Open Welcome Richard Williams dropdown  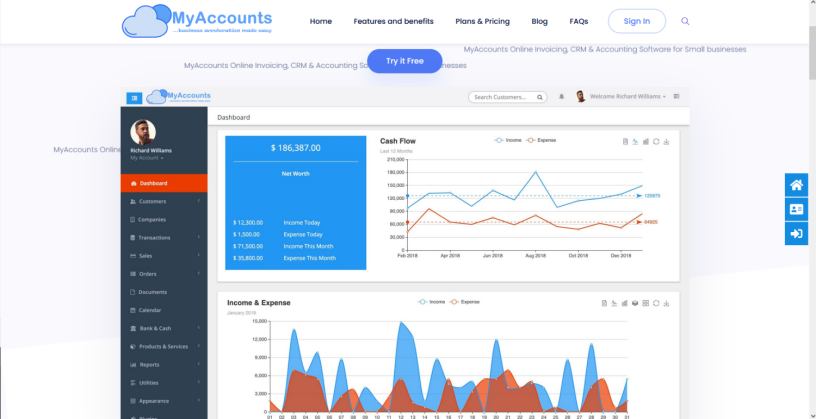[x=628, y=96]
